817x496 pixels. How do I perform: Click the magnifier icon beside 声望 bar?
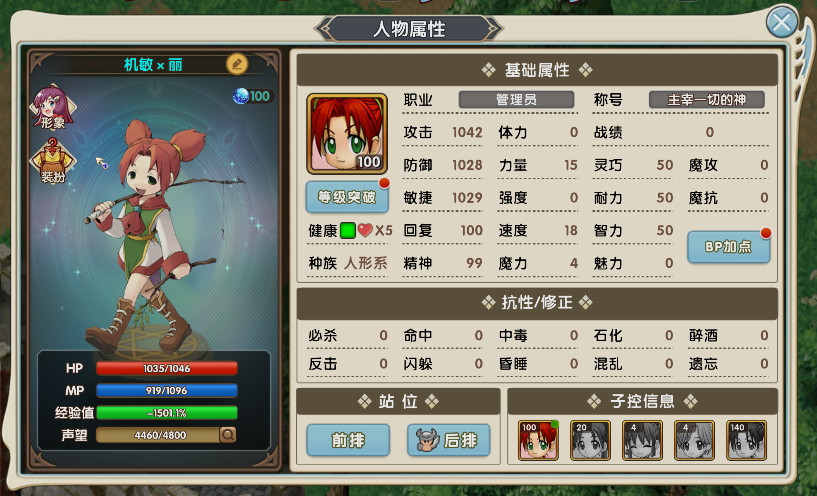tap(228, 435)
